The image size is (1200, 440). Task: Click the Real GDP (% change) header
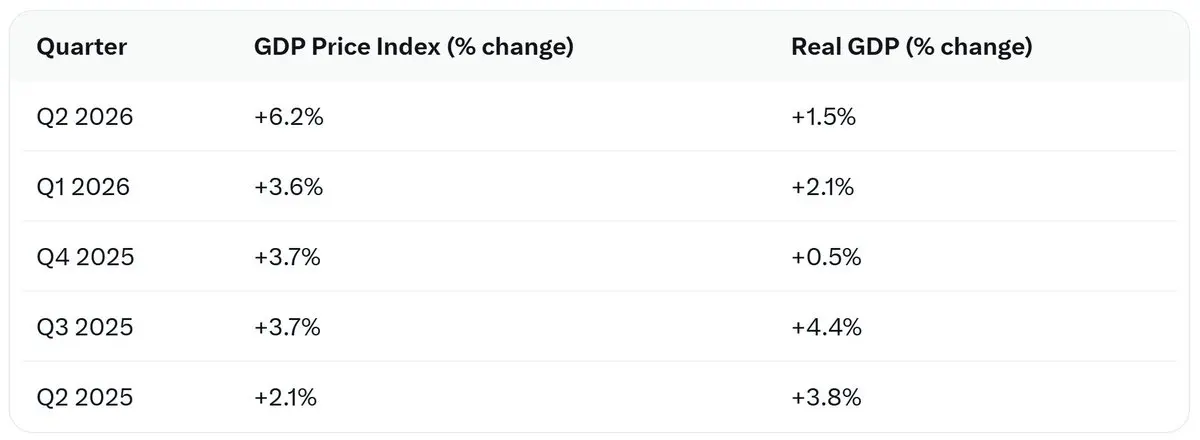point(912,48)
